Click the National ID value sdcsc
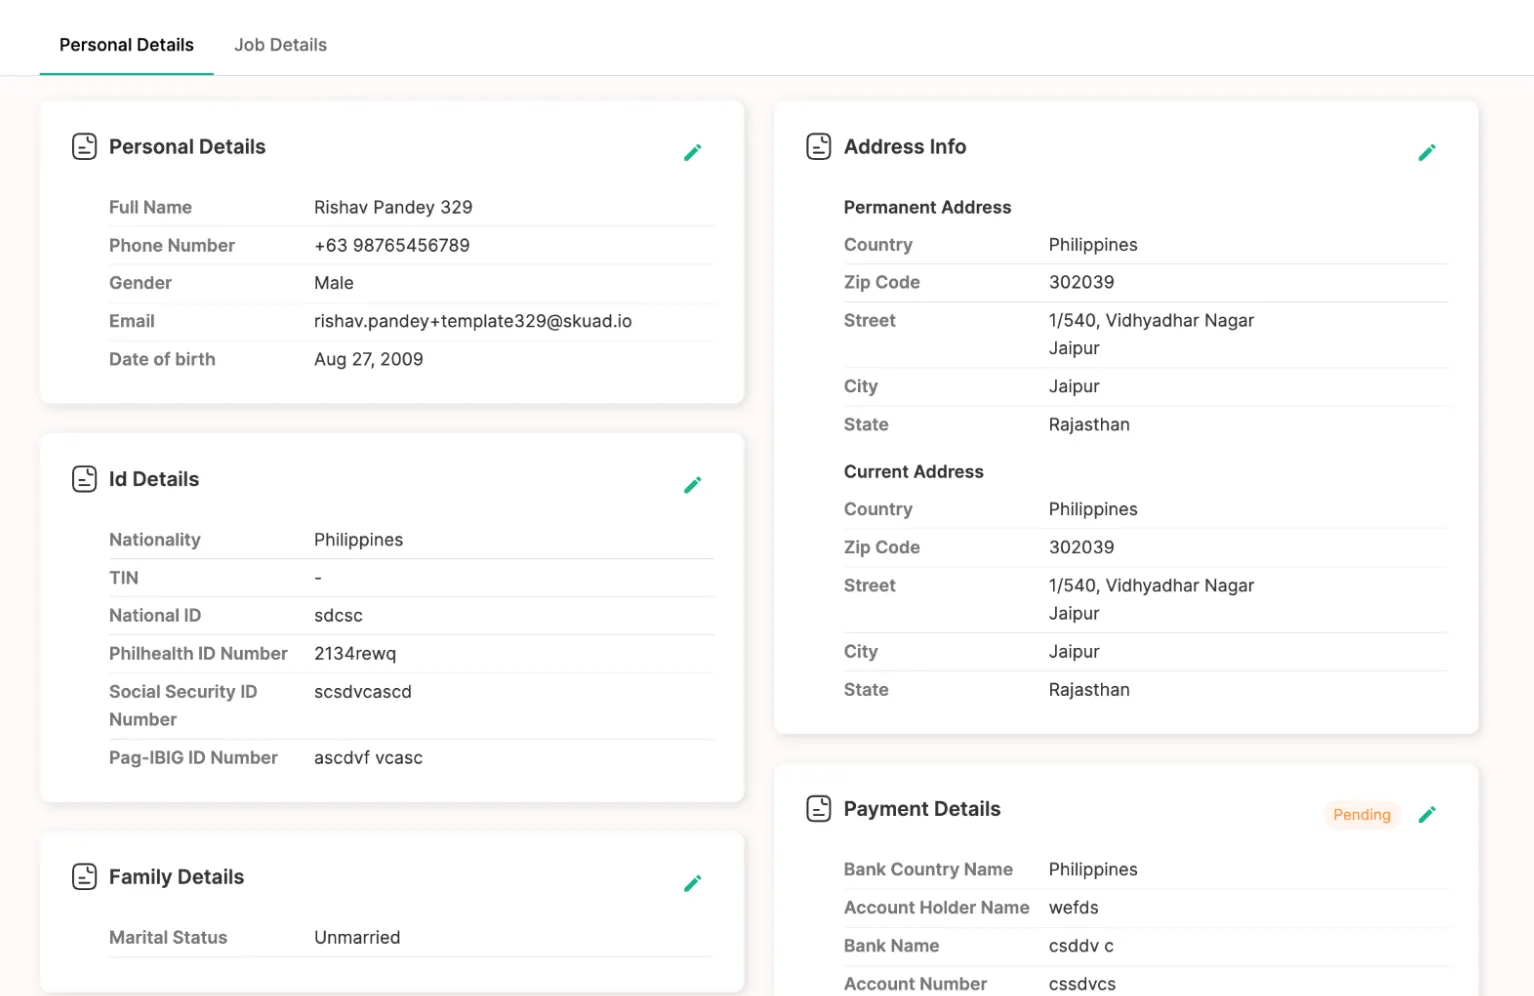This screenshot has height=996, width=1534. point(338,616)
